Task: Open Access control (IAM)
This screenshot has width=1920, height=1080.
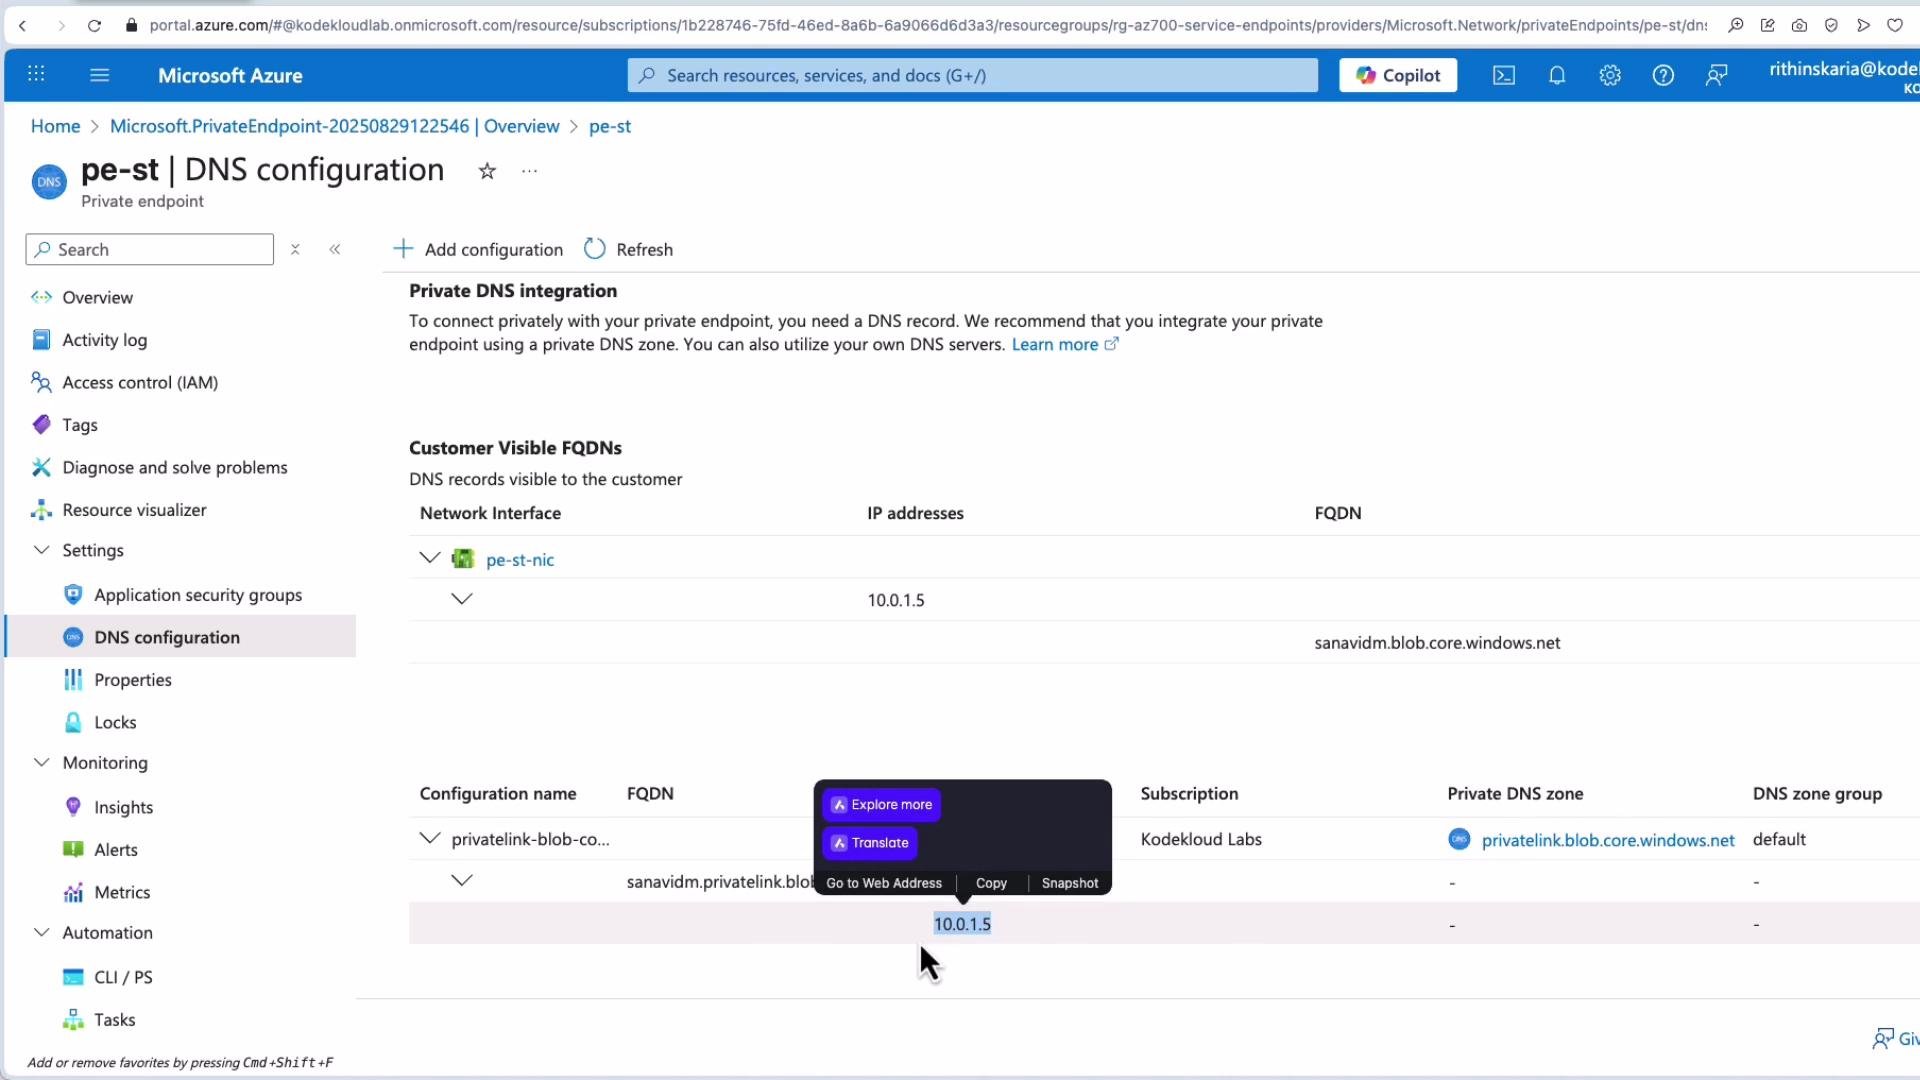Action: click(x=140, y=382)
